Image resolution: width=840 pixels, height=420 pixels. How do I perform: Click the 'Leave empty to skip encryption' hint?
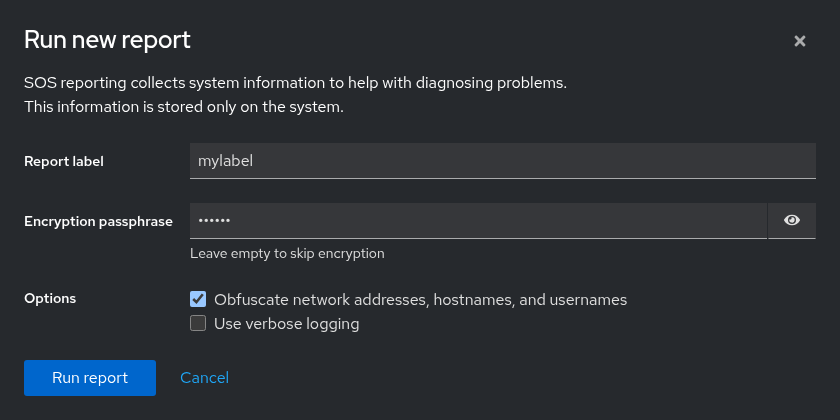[287, 253]
